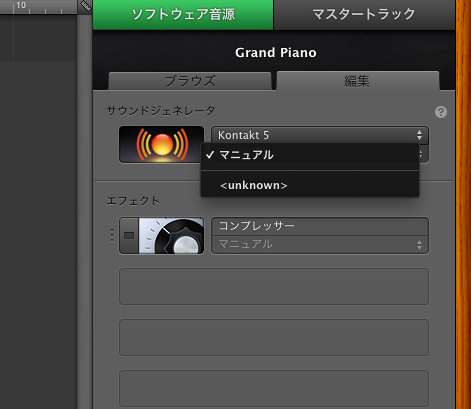Click the third empty effect slot
Viewport: 471px width, 409px height.
(x=274, y=388)
